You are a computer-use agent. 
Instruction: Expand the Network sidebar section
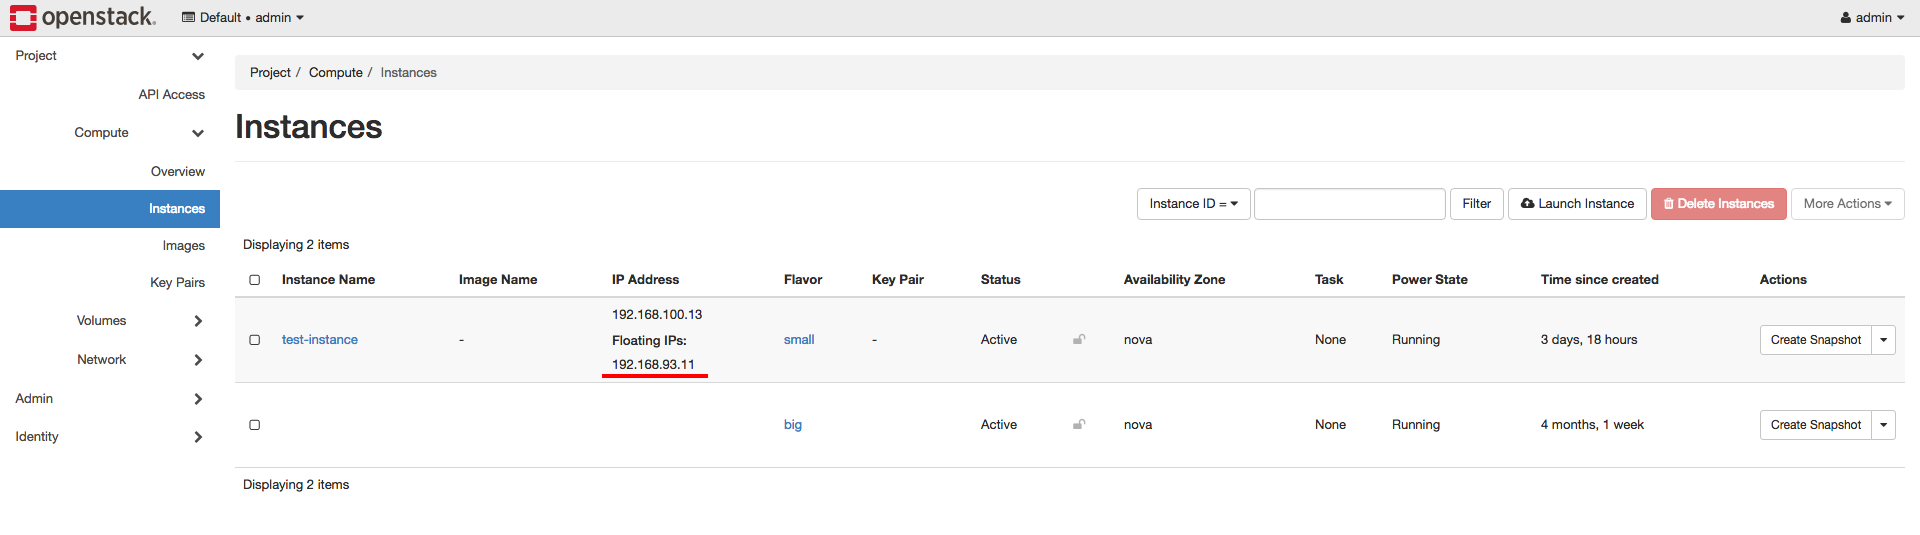[x=110, y=360]
